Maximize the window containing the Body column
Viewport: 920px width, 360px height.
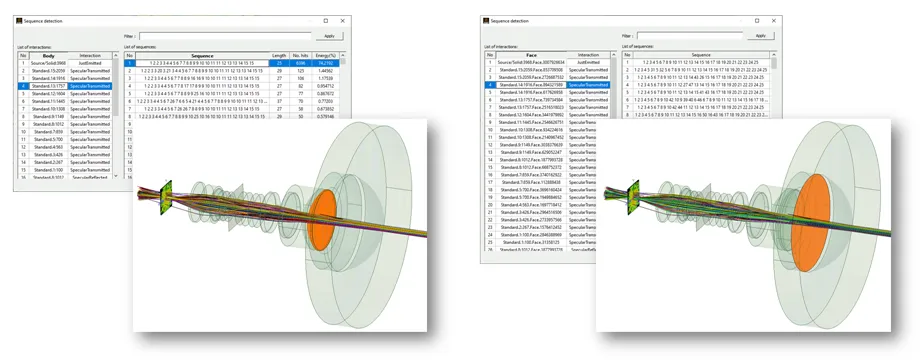[x=326, y=21]
